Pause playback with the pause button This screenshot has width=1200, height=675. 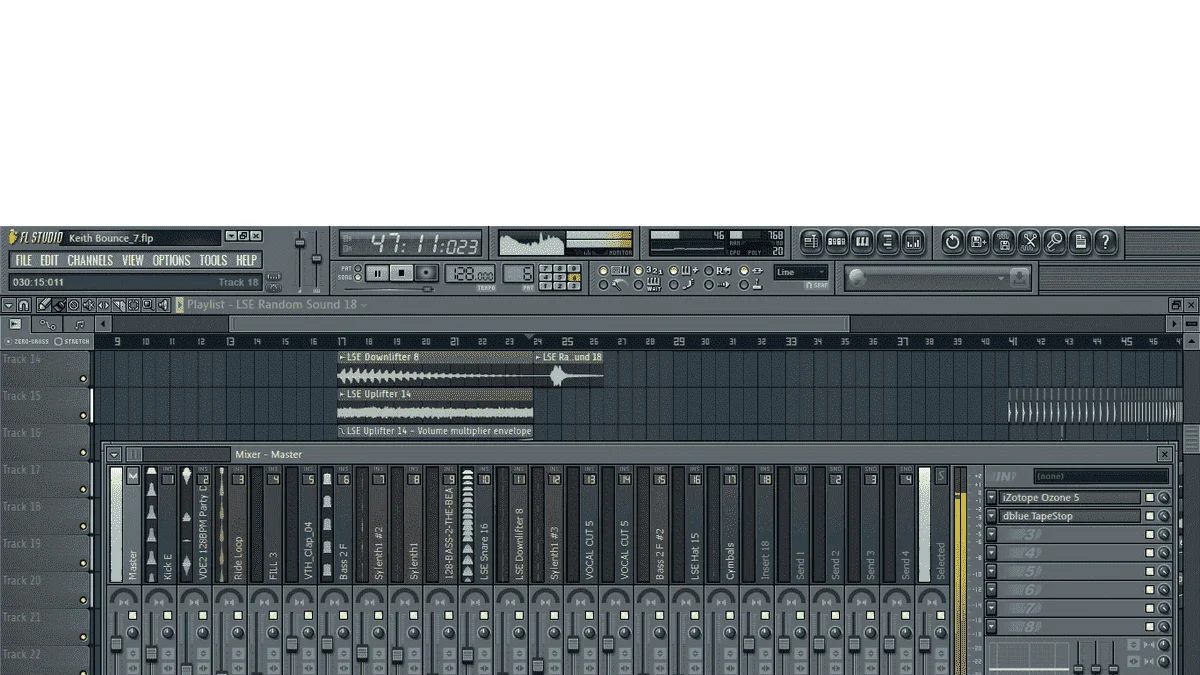377,272
